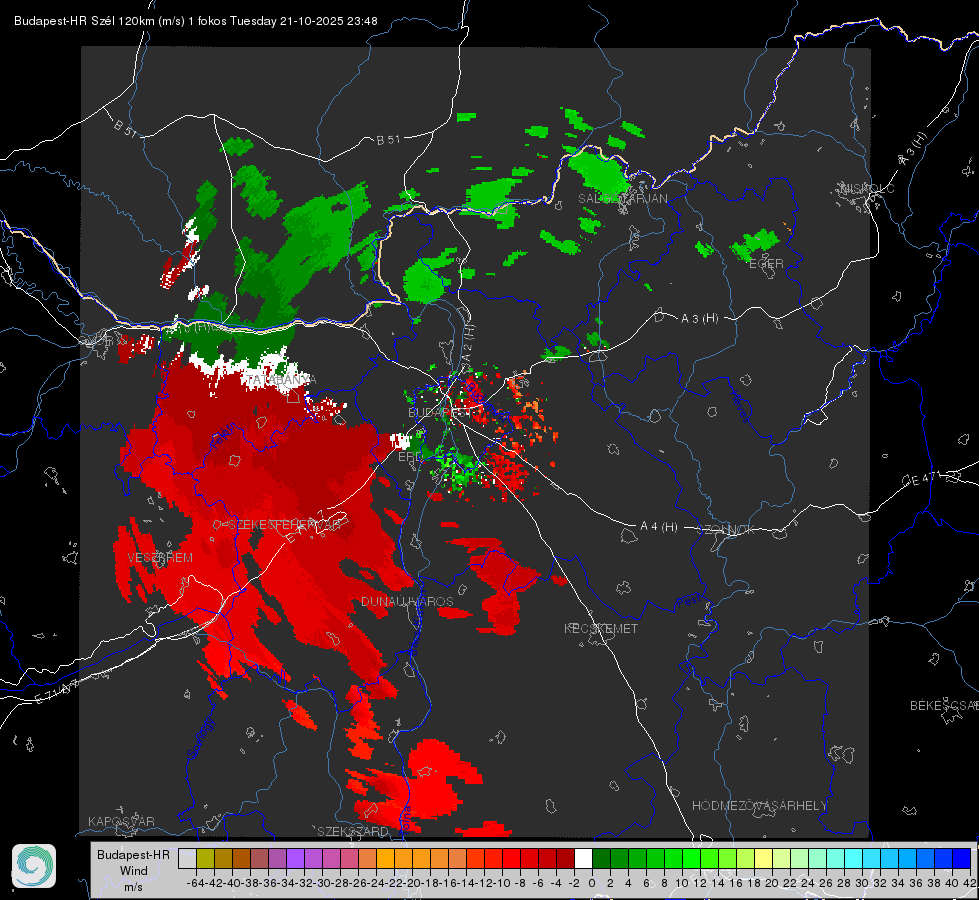
Task: Pick the darkest blue swatch between 40 and 42
Action: pyautogui.click(x=962, y=858)
